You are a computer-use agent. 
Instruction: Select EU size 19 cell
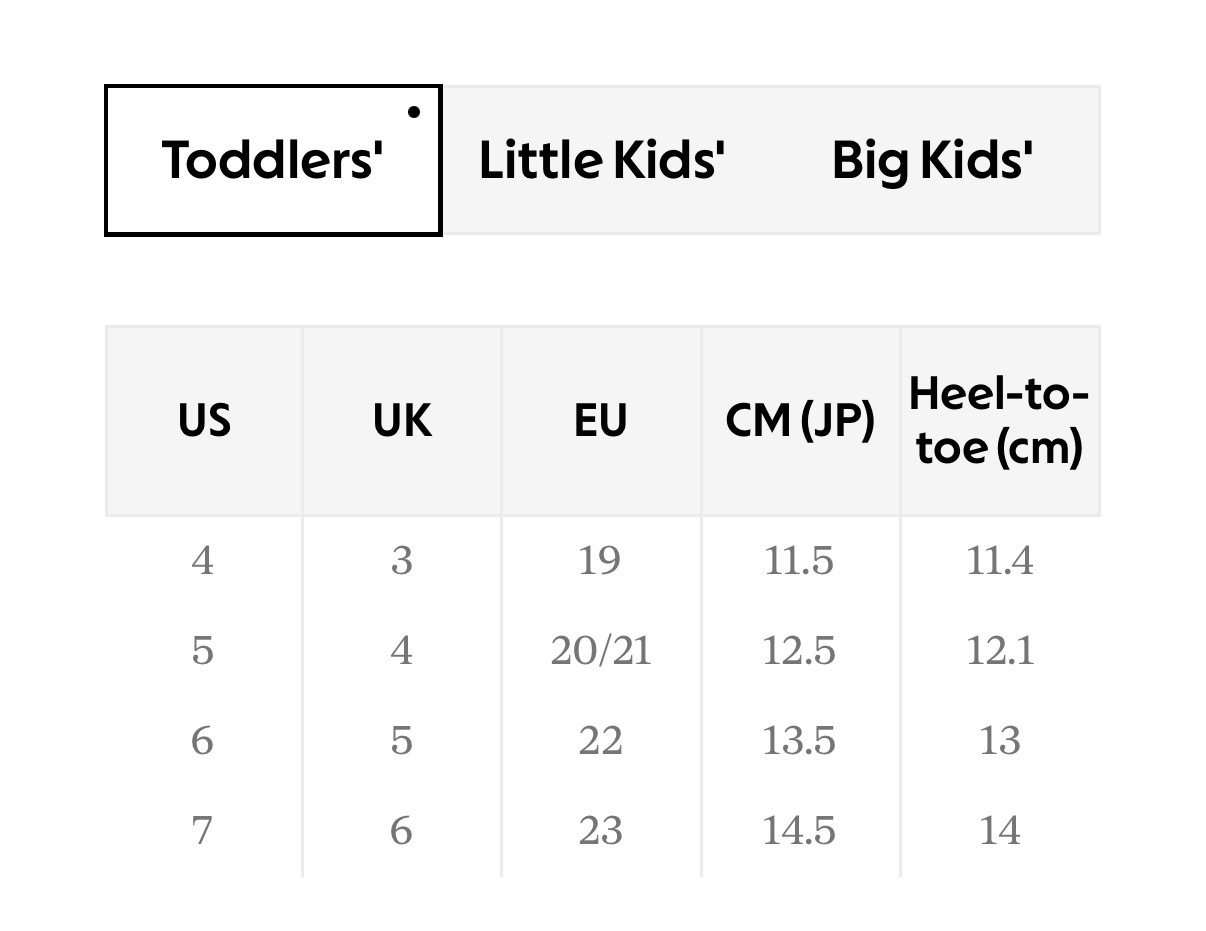click(x=600, y=561)
